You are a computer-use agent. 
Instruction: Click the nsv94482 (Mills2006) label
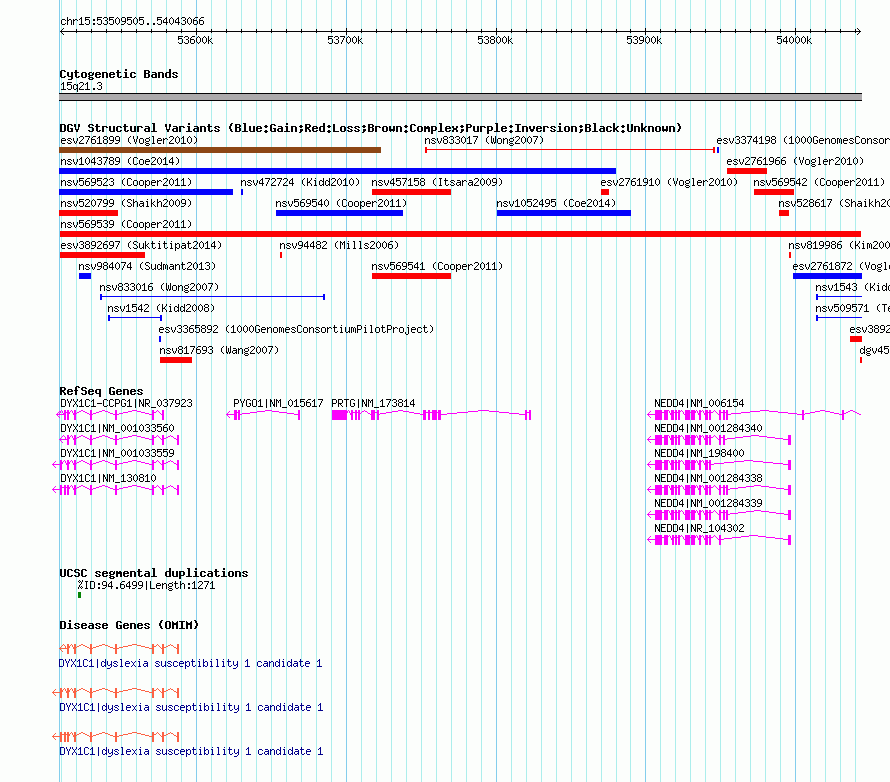click(x=339, y=245)
